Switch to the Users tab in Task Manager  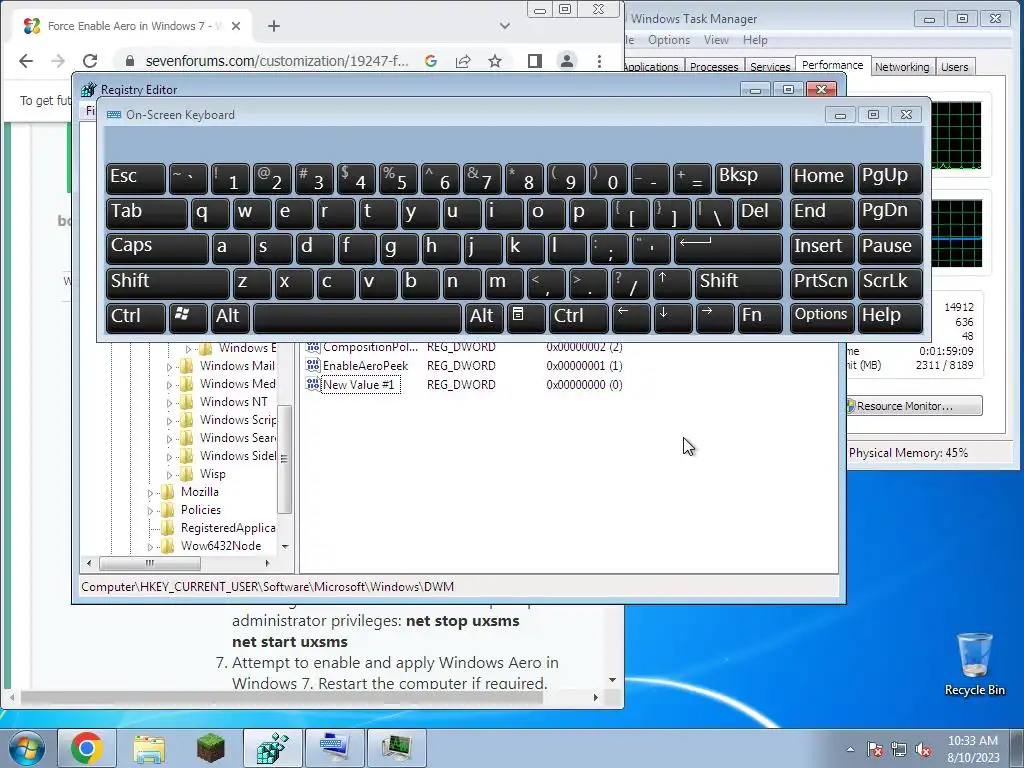pyautogui.click(x=955, y=67)
